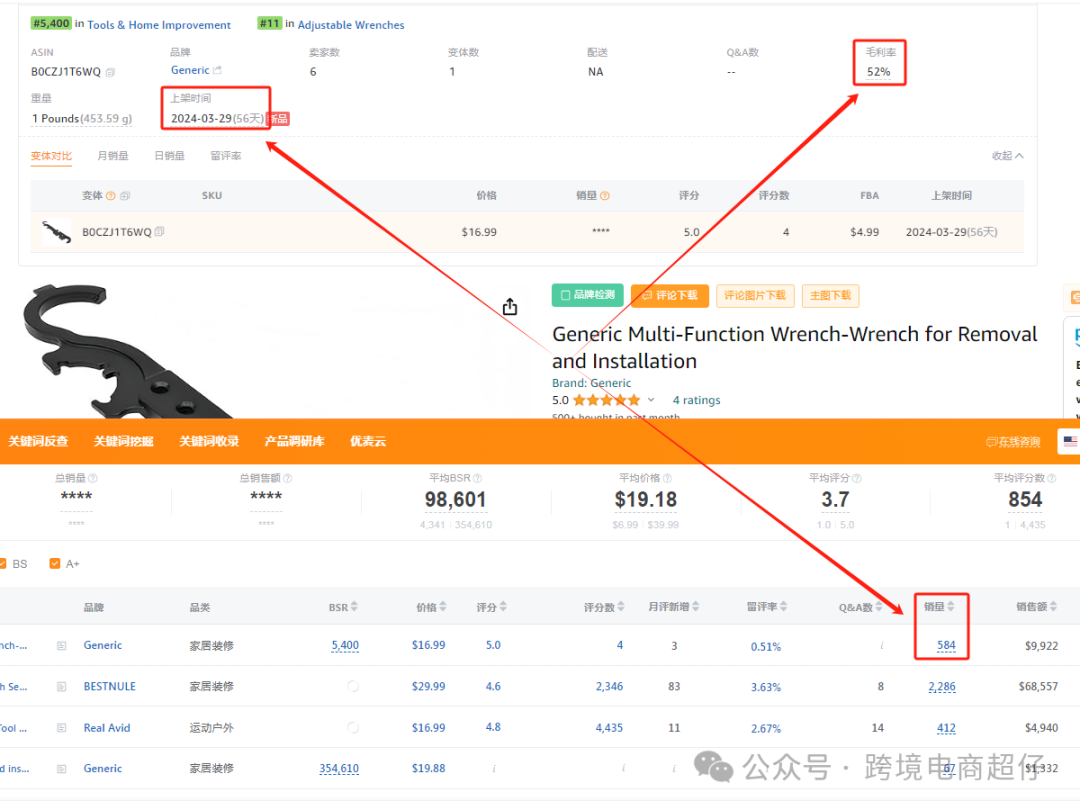
Task: Click copy icon beside 变体 column header
Action: (x=125, y=196)
